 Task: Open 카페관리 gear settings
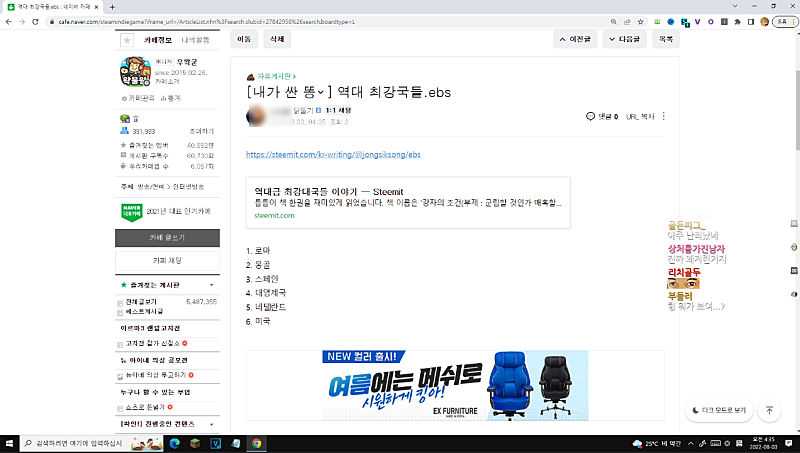pos(138,98)
